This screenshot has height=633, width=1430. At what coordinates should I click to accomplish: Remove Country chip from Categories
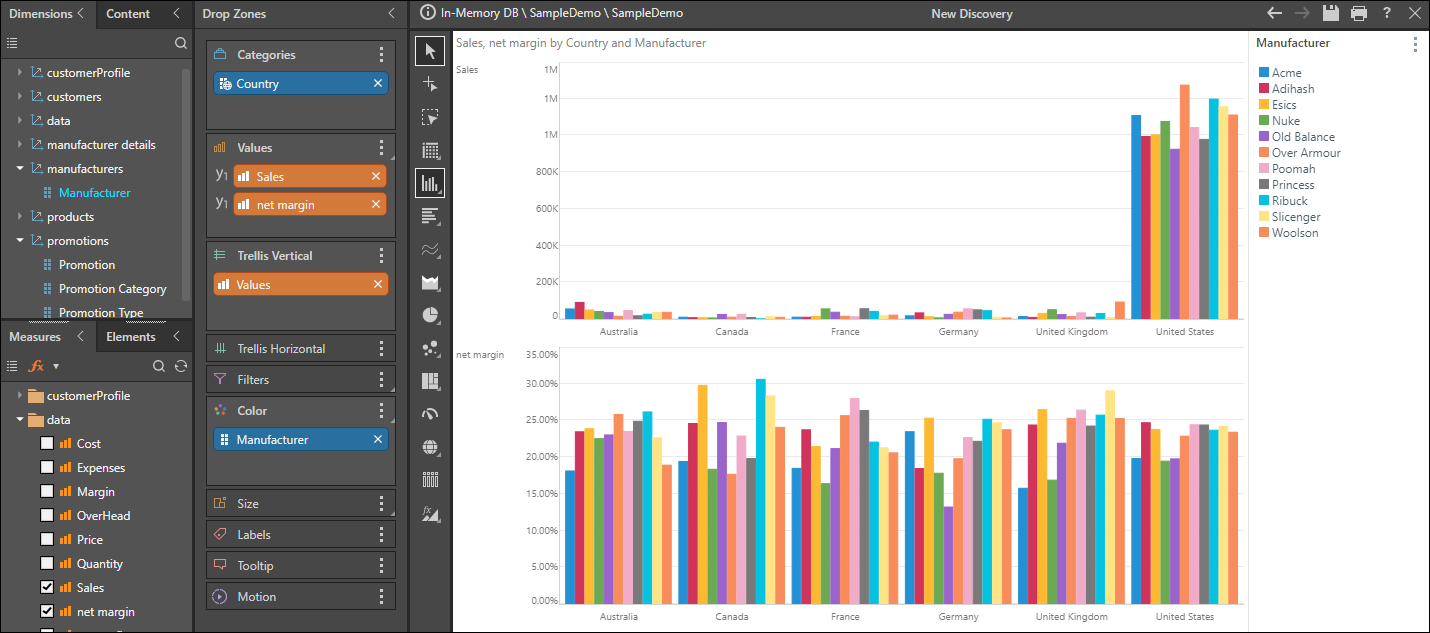[378, 84]
